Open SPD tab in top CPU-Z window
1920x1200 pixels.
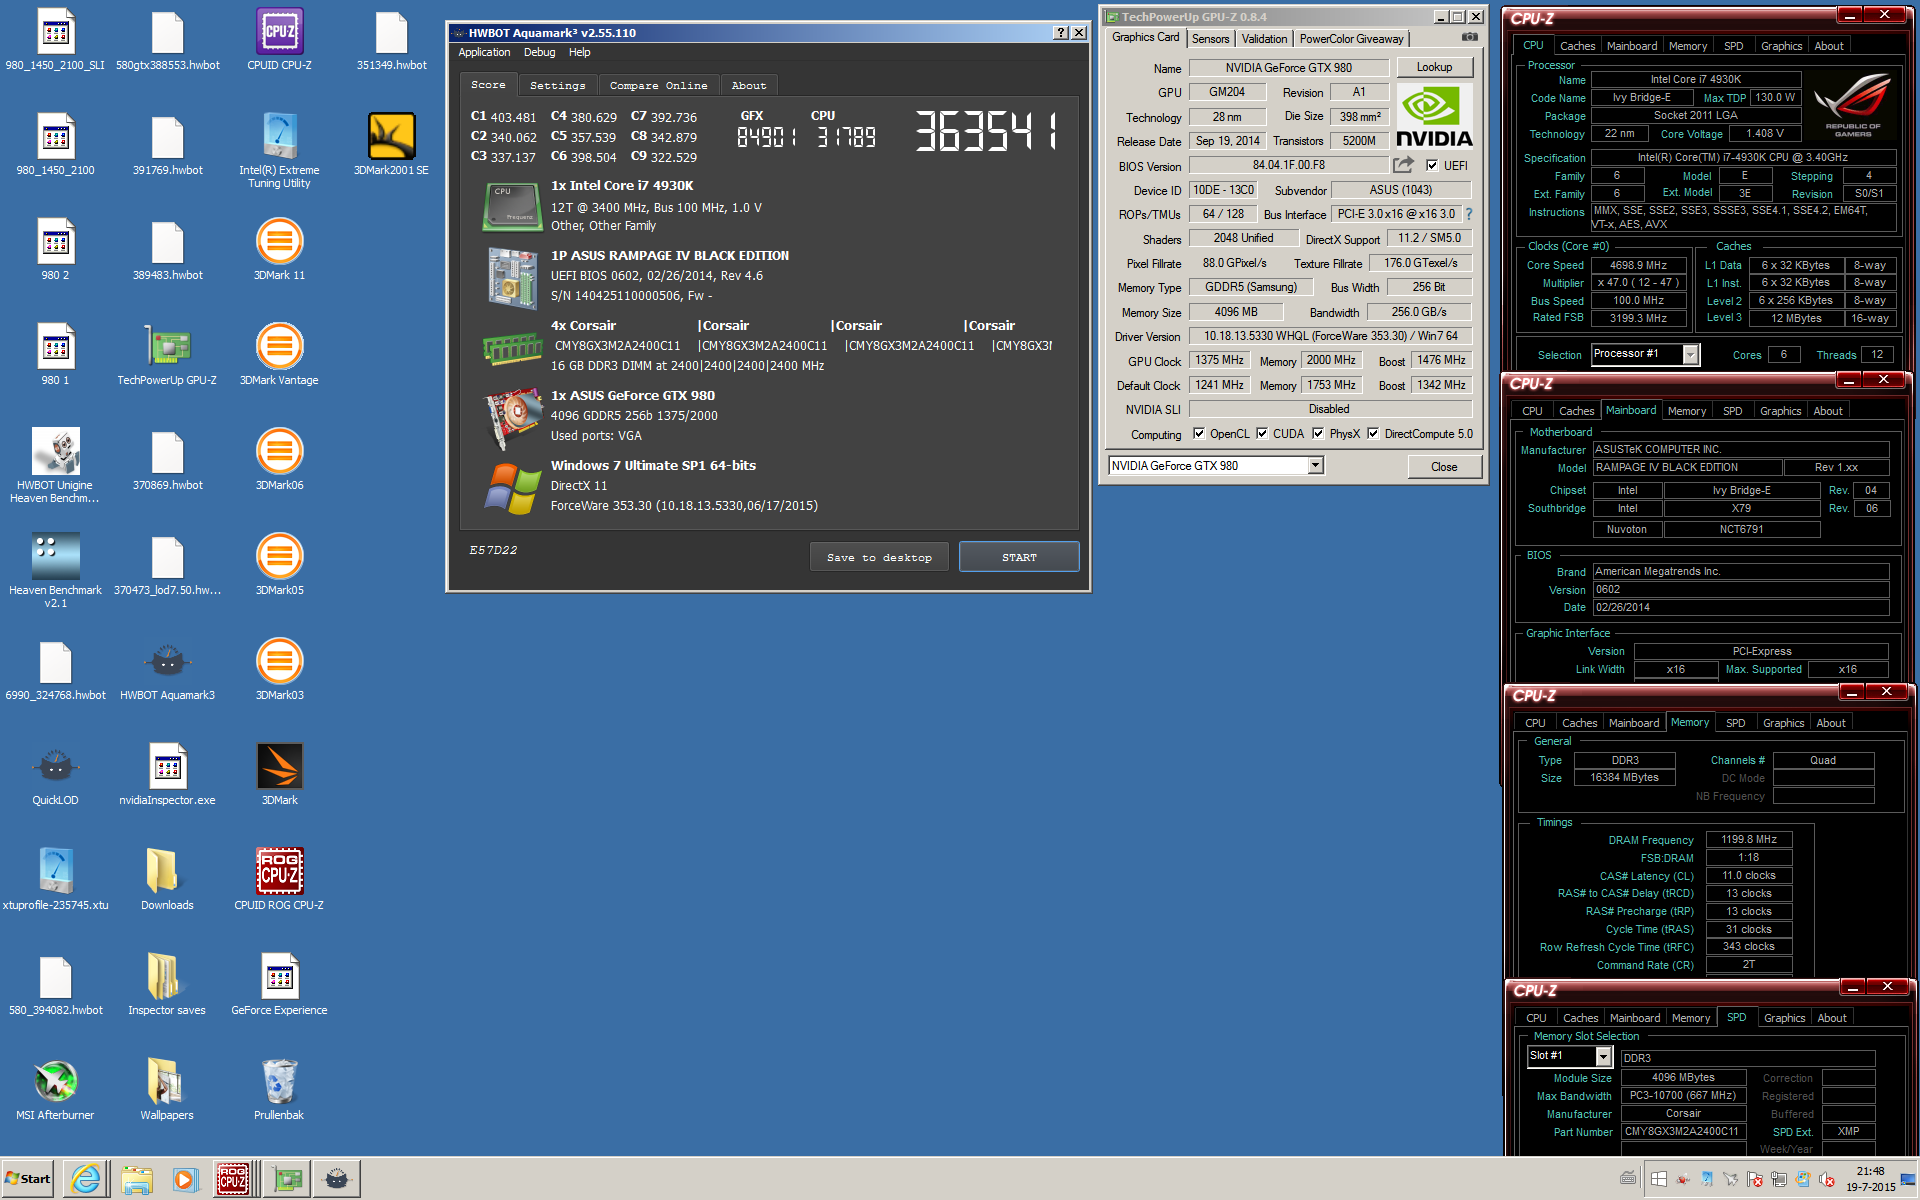(1733, 46)
